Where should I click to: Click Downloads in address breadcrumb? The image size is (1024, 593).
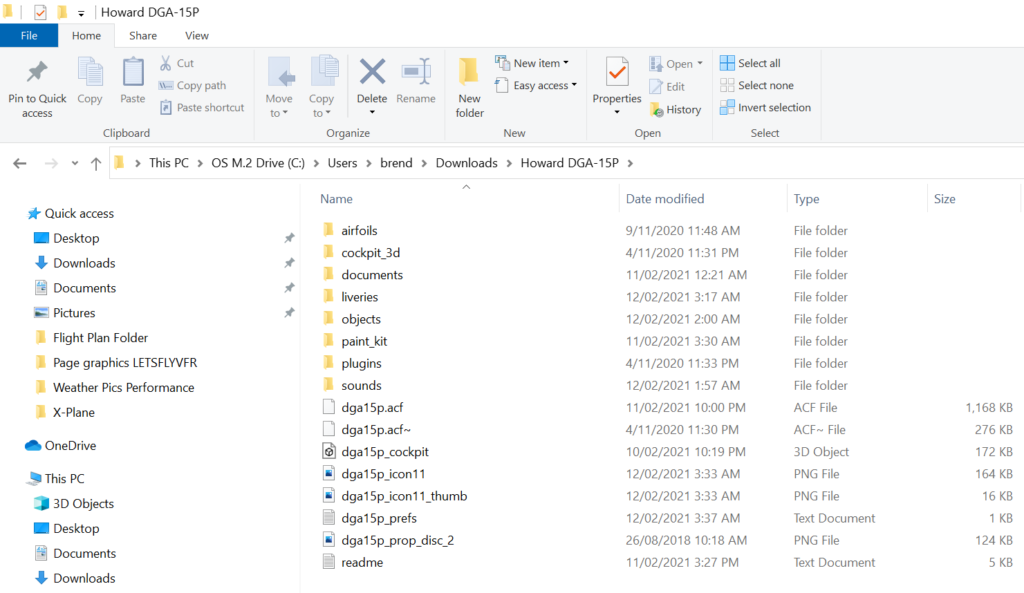(466, 163)
